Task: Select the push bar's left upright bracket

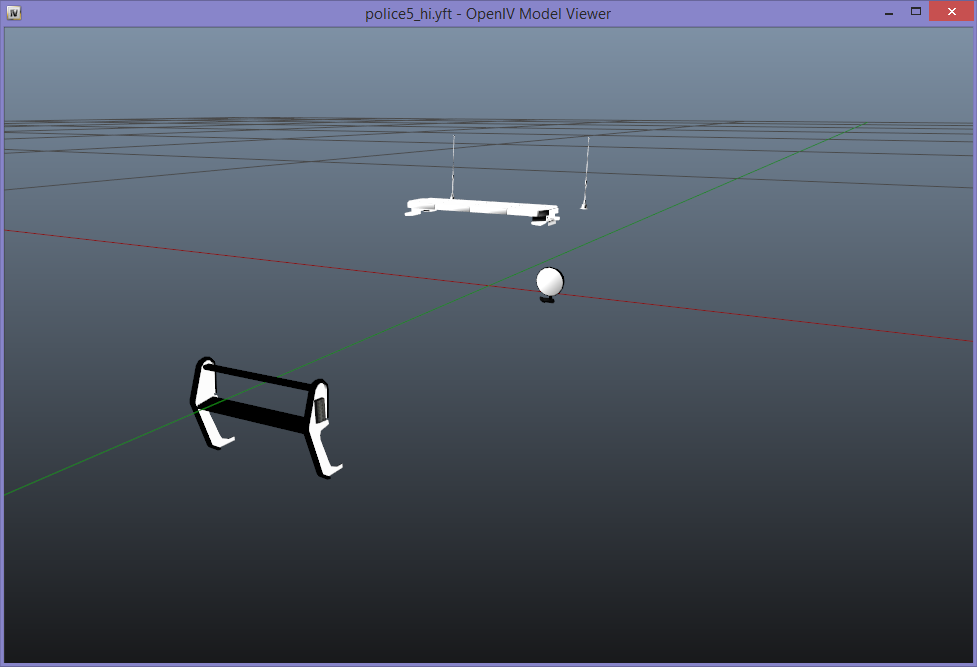Action: [207, 400]
